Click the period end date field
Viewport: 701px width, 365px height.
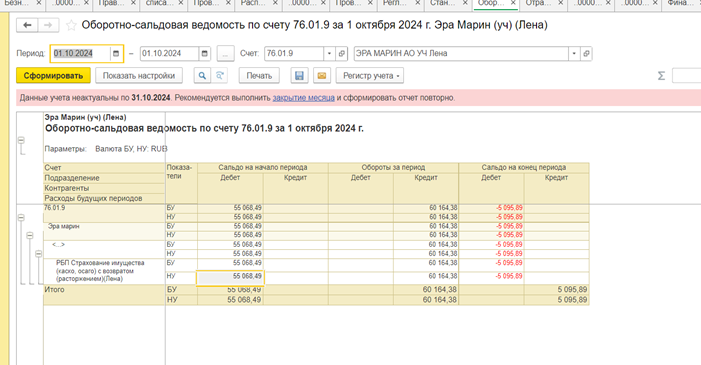tap(169, 54)
